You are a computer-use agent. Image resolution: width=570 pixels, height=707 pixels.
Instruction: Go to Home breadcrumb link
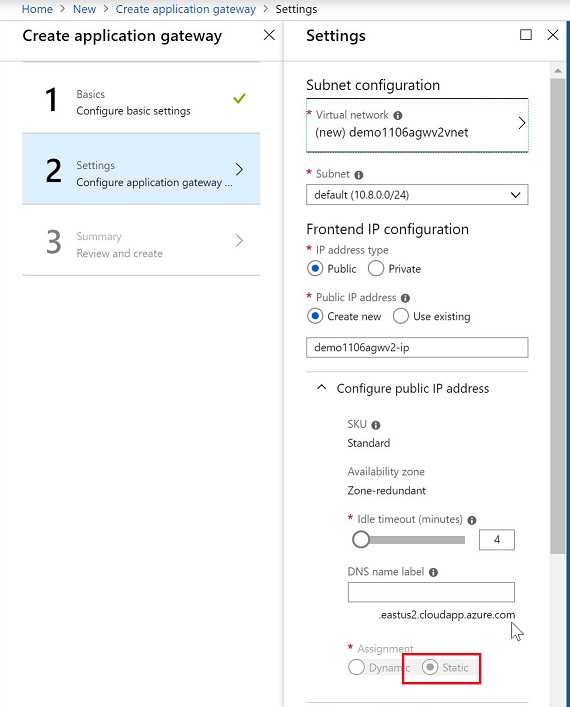coord(37,9)
